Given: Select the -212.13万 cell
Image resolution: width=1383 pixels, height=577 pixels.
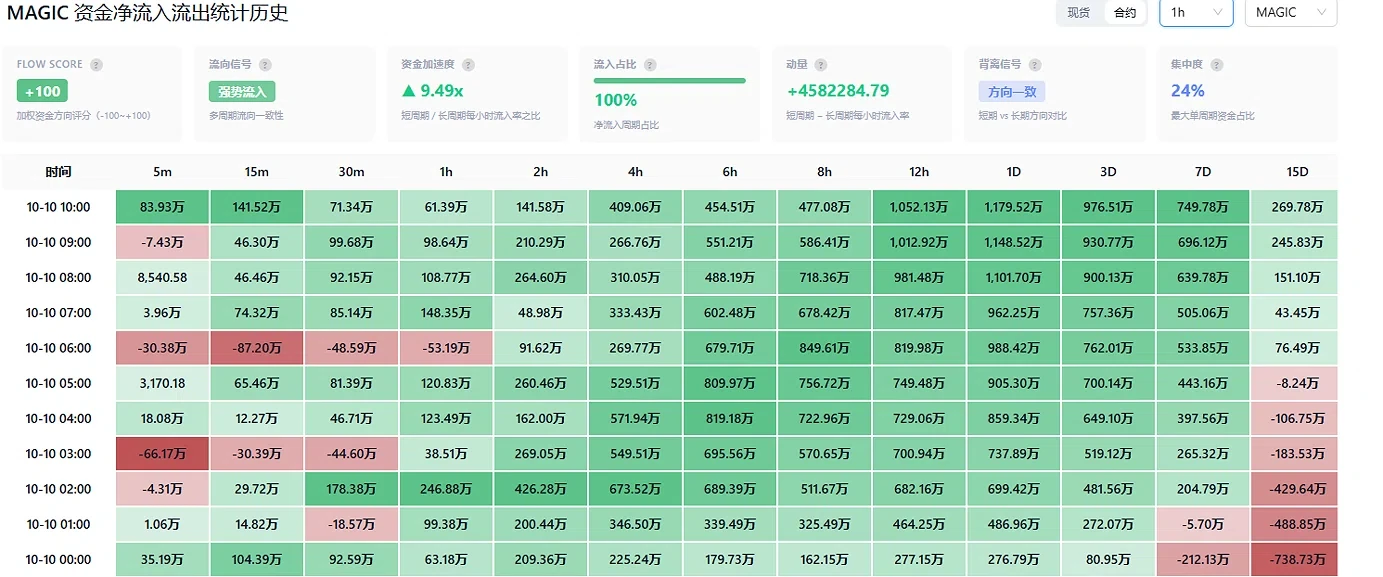Looking at the screenshot, I should coord(1202,559).
